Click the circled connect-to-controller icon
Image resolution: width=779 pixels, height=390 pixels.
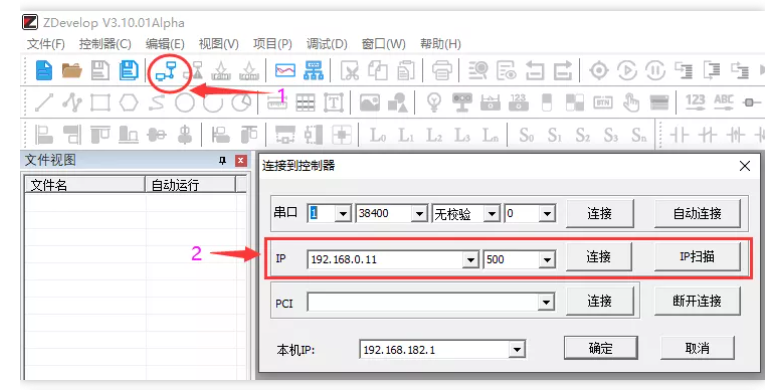coord(166,73)
